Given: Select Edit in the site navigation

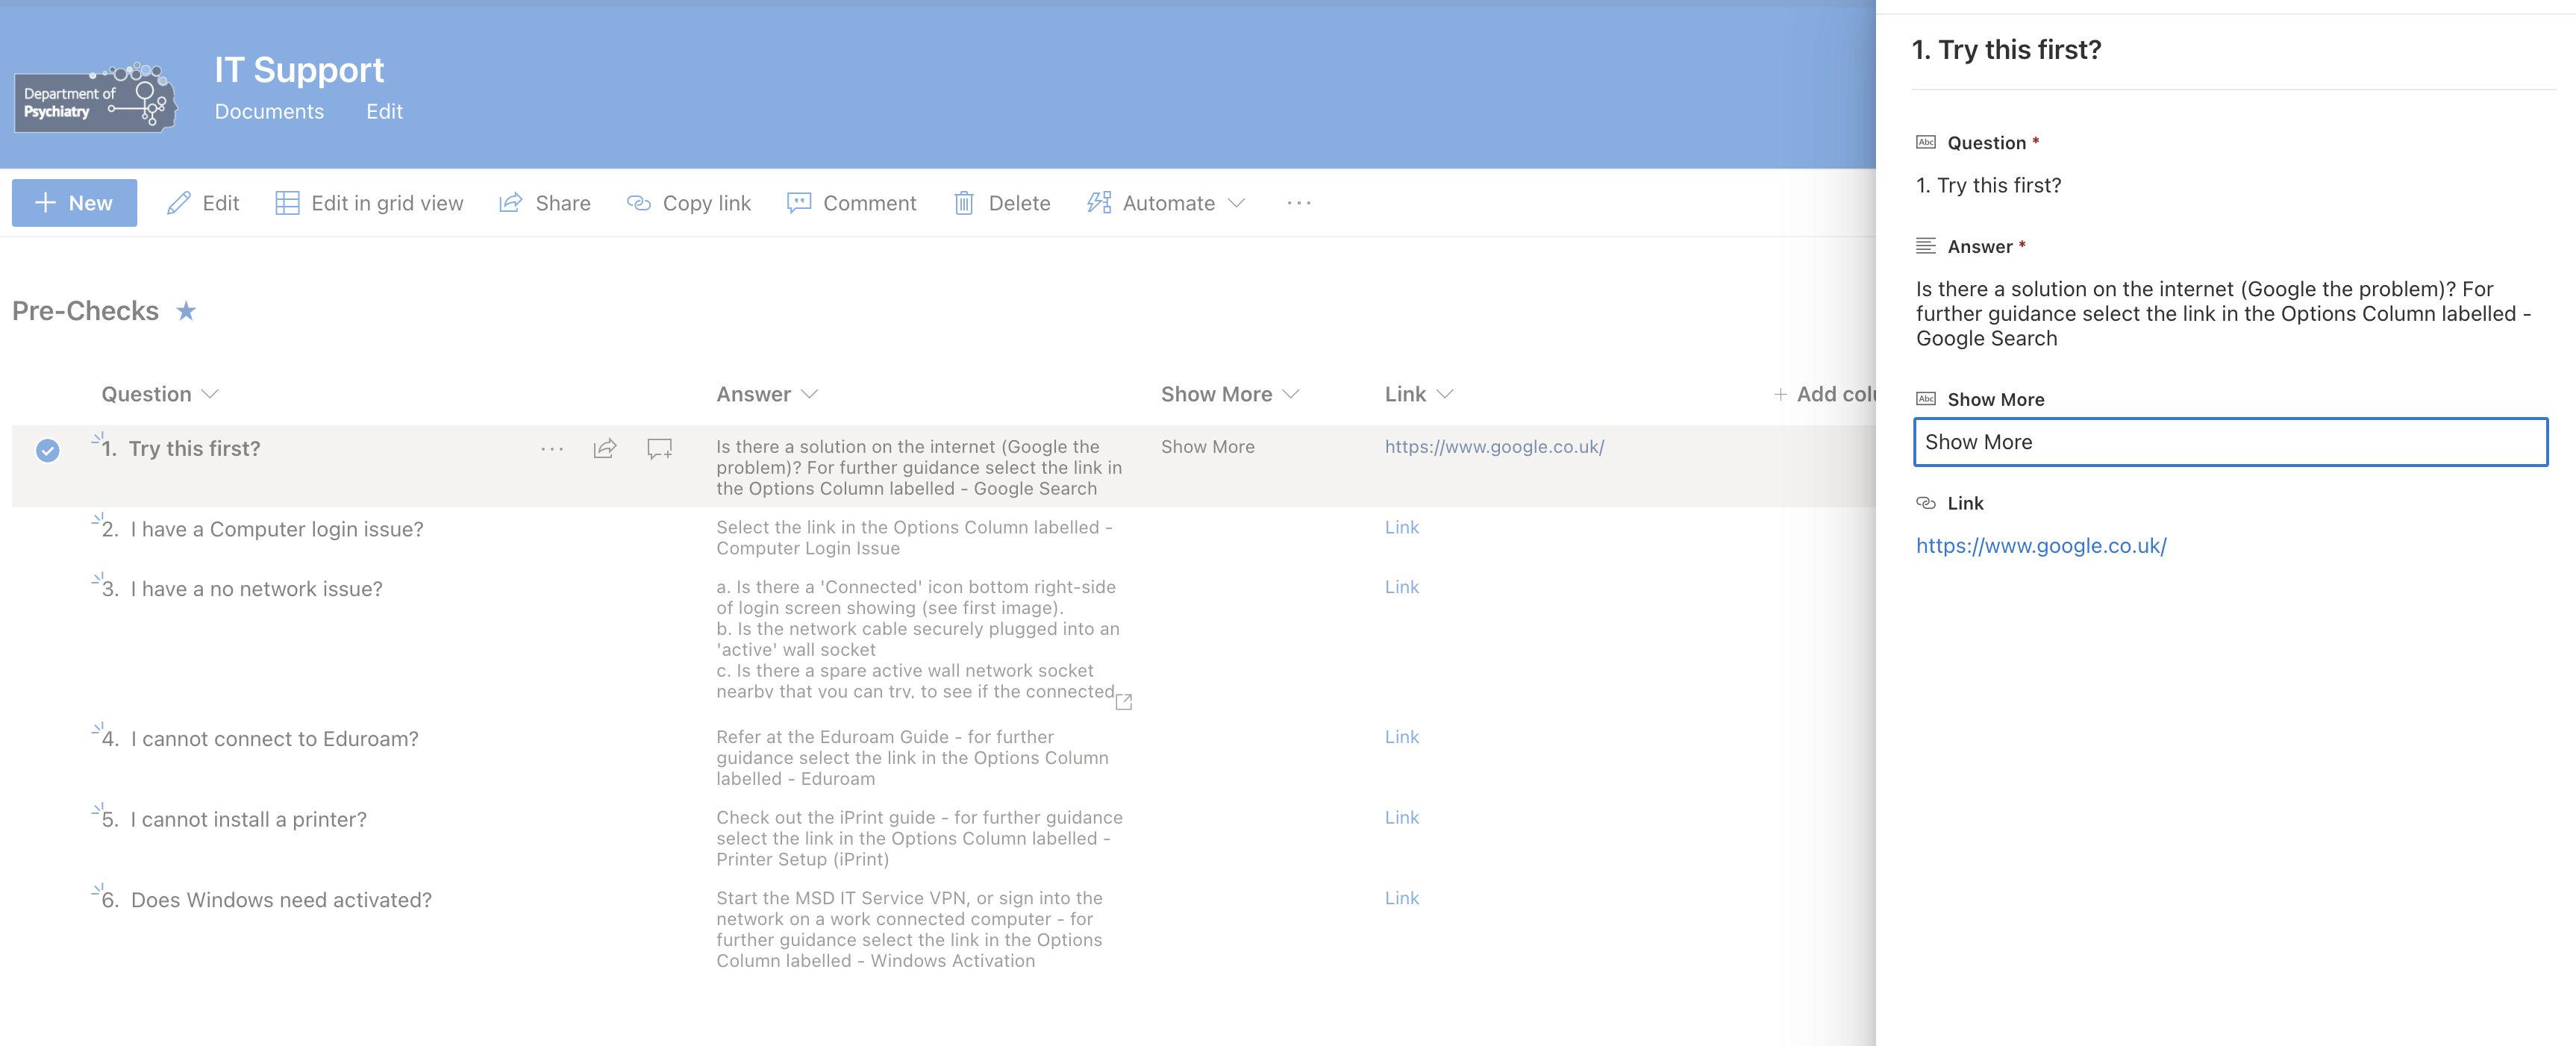Looking at the screenshot, I should [384, 111].
